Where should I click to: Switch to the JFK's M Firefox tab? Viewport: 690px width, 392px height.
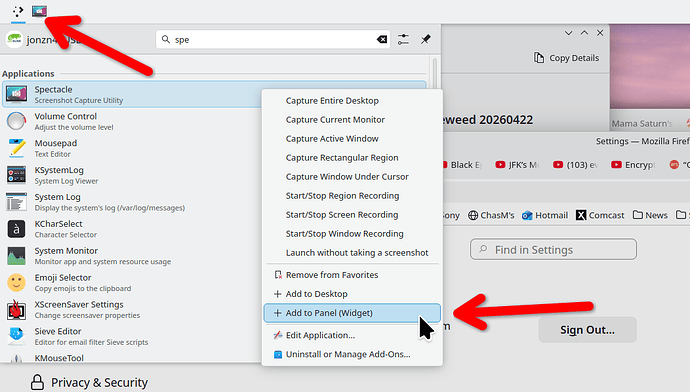pyautogui.click(x=517, y=165)
